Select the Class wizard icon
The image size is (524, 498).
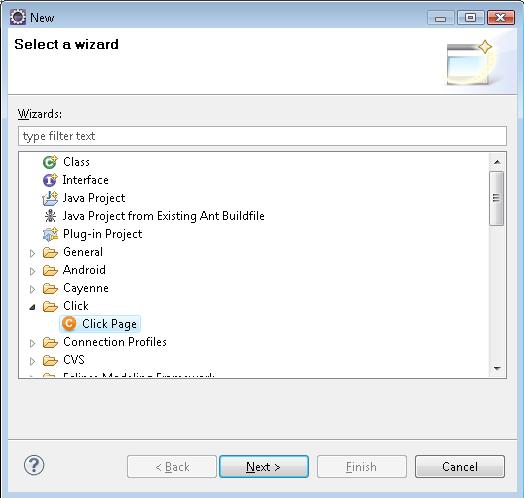50,162
